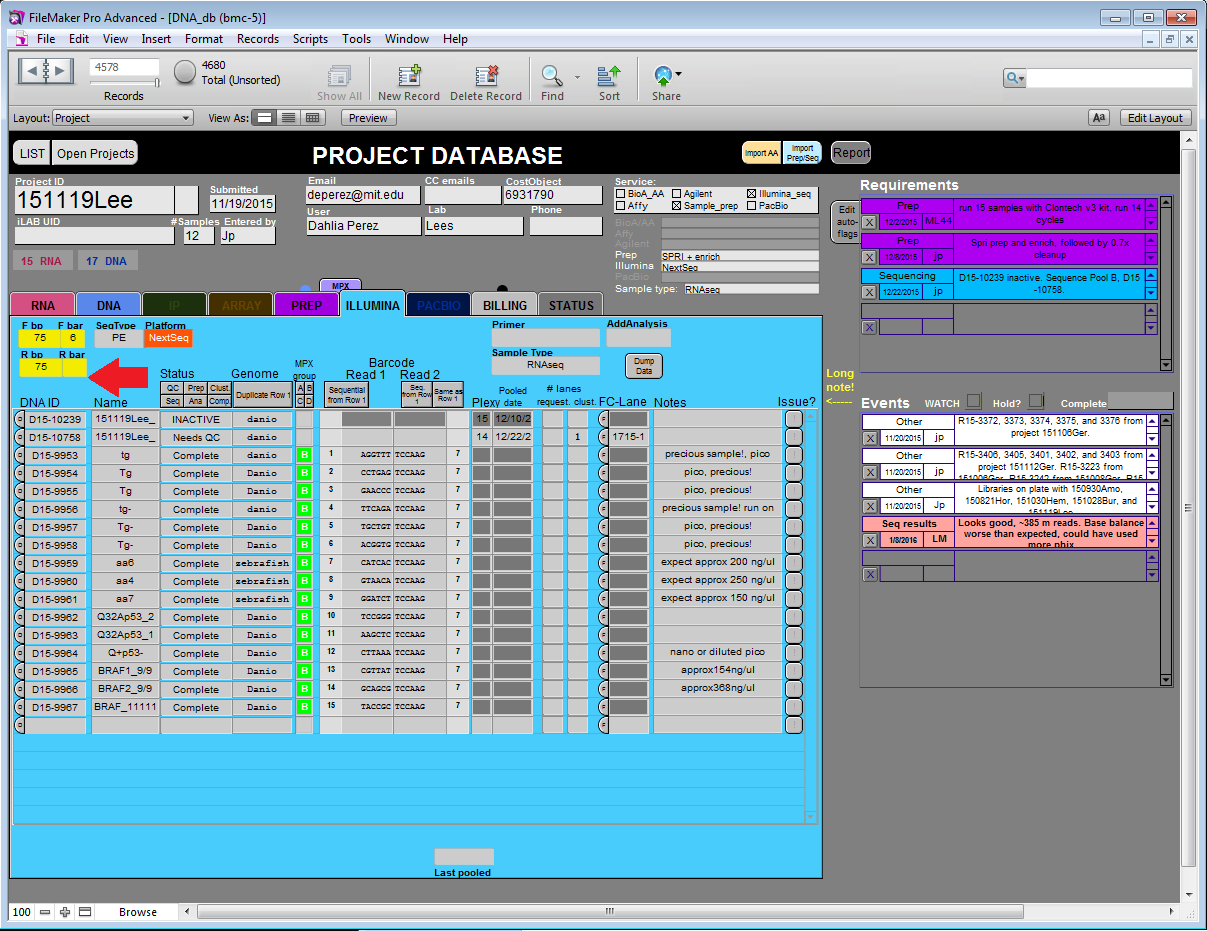Open the Find magnifier tool

pos(551,76)
